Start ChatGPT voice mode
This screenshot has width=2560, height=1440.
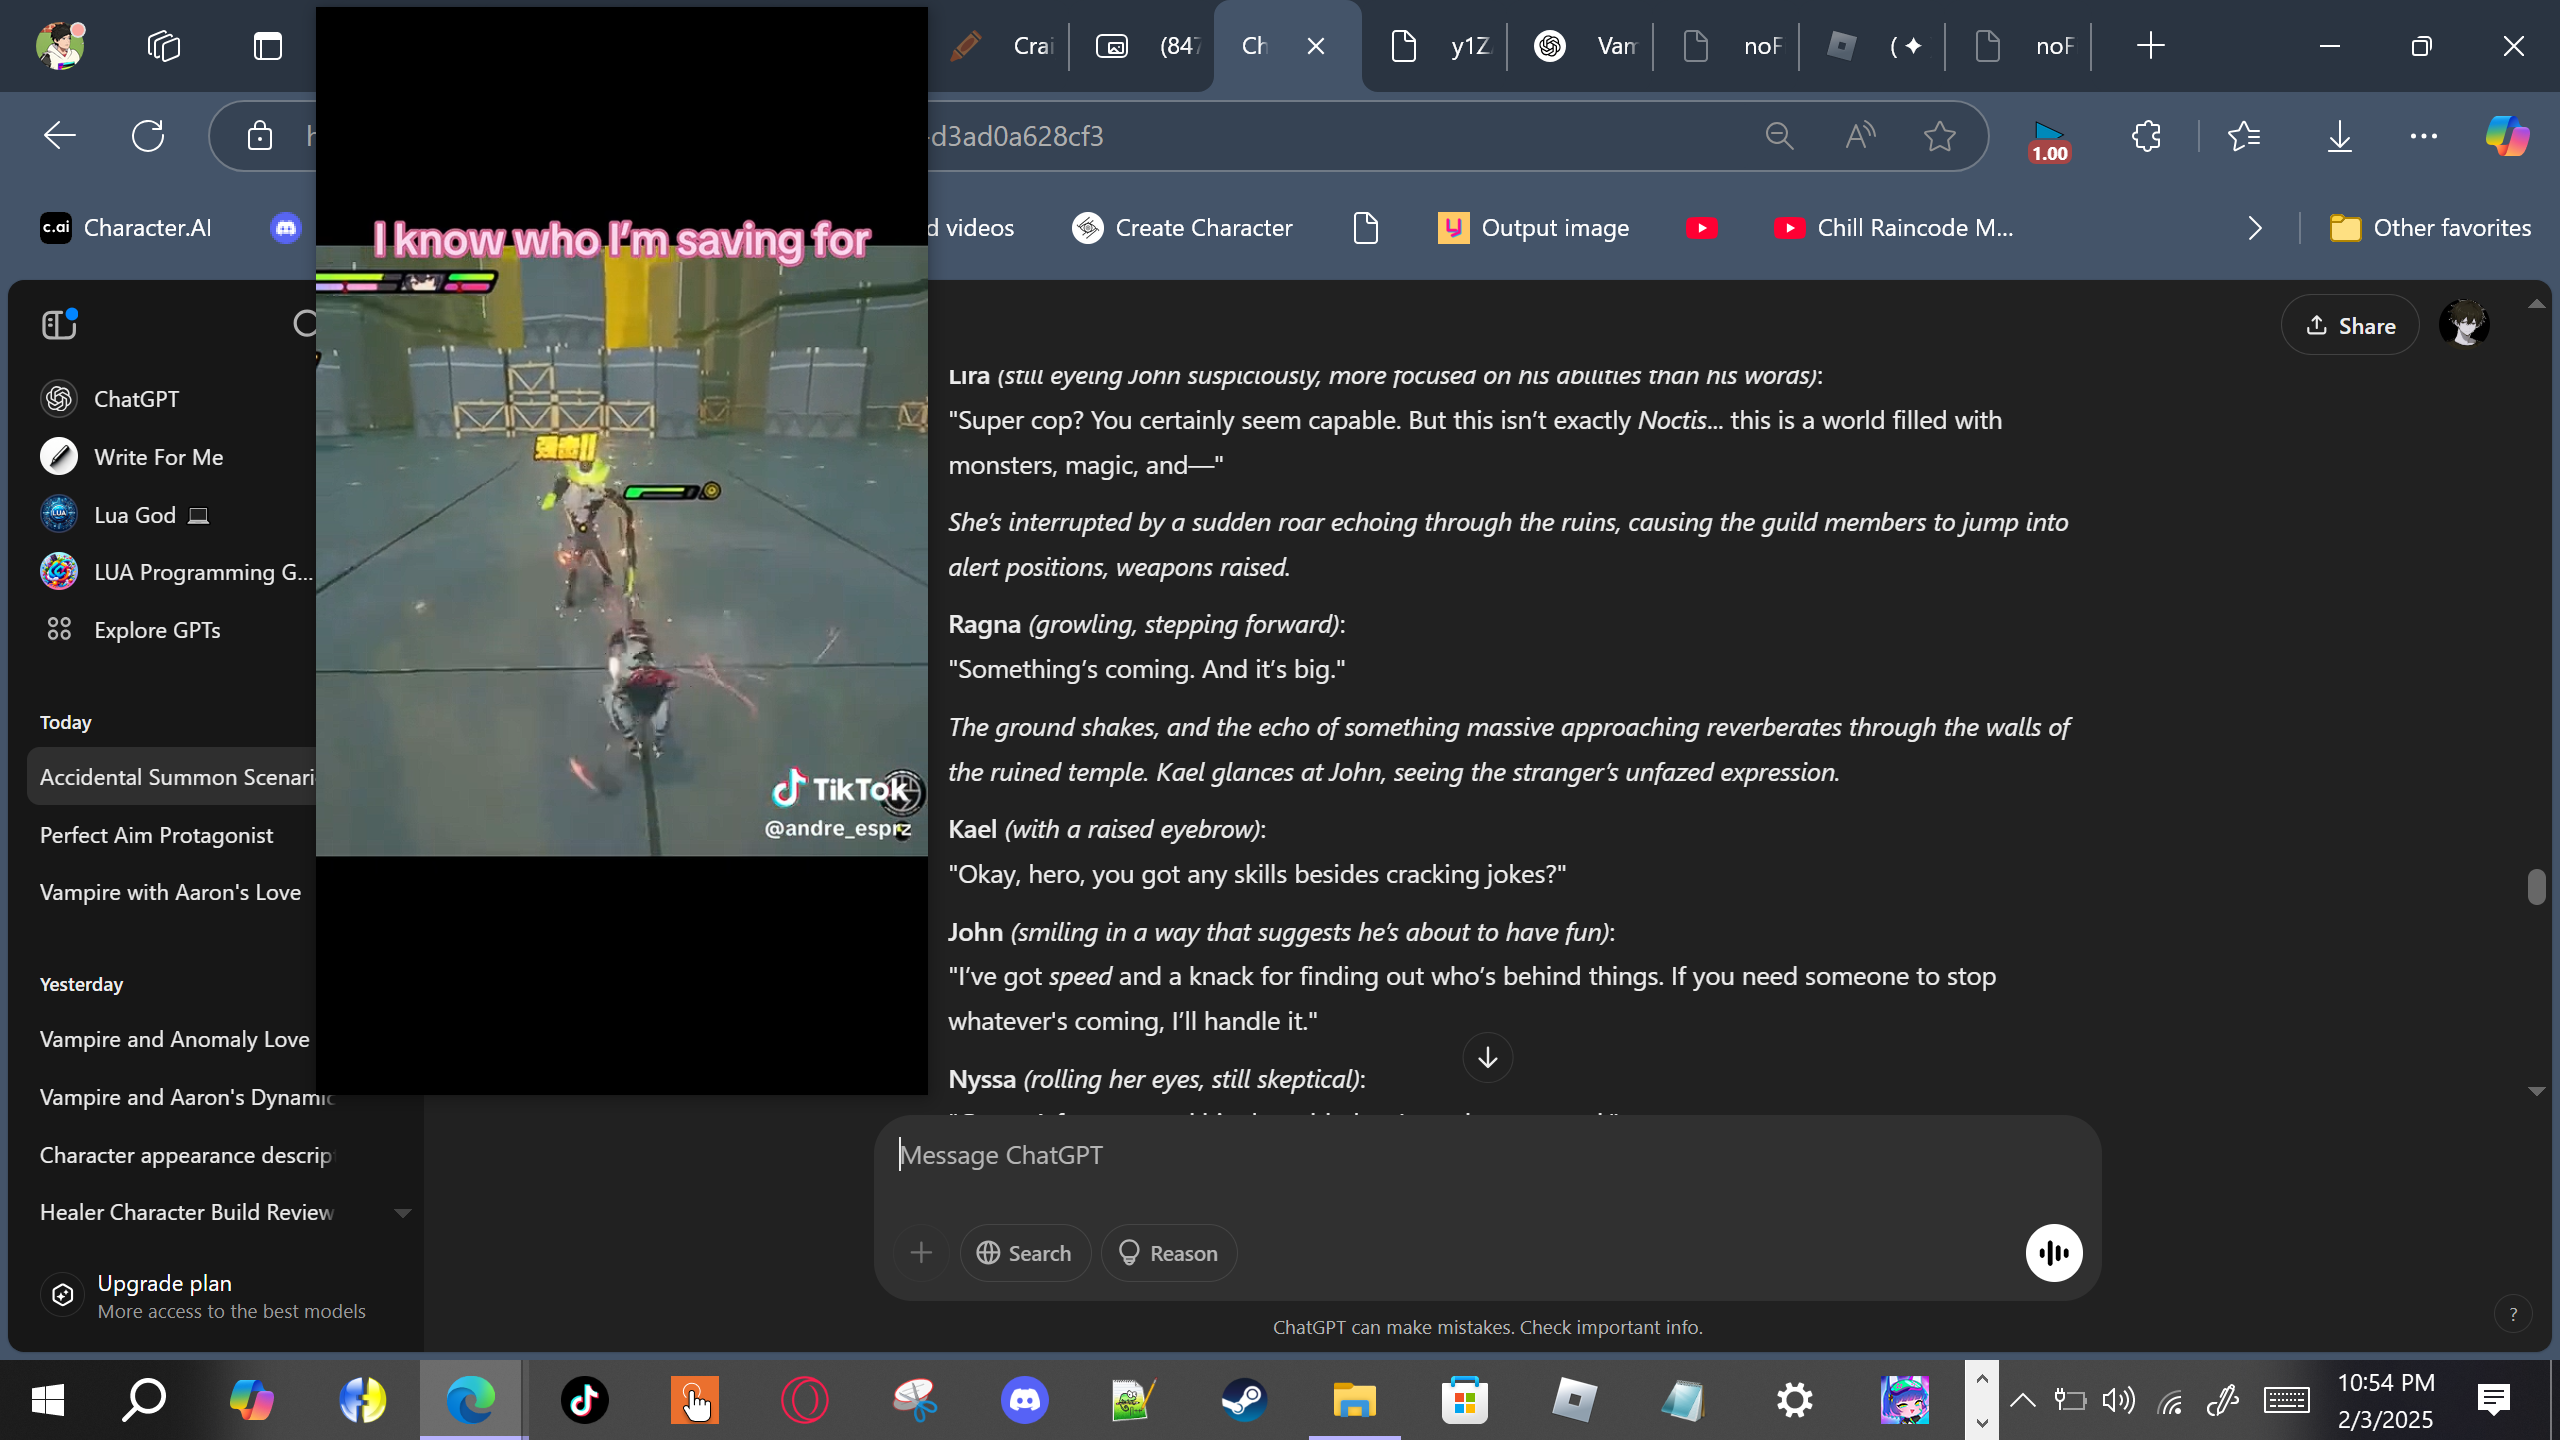point(2054,1253)
